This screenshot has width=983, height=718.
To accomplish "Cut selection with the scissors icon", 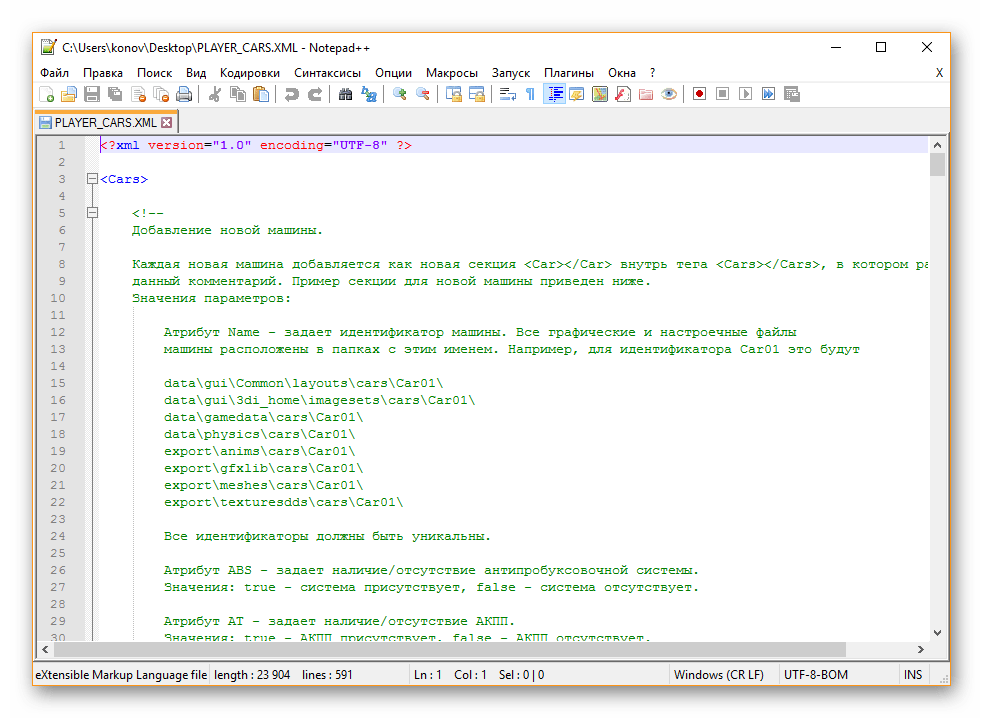I will (214, 94).
